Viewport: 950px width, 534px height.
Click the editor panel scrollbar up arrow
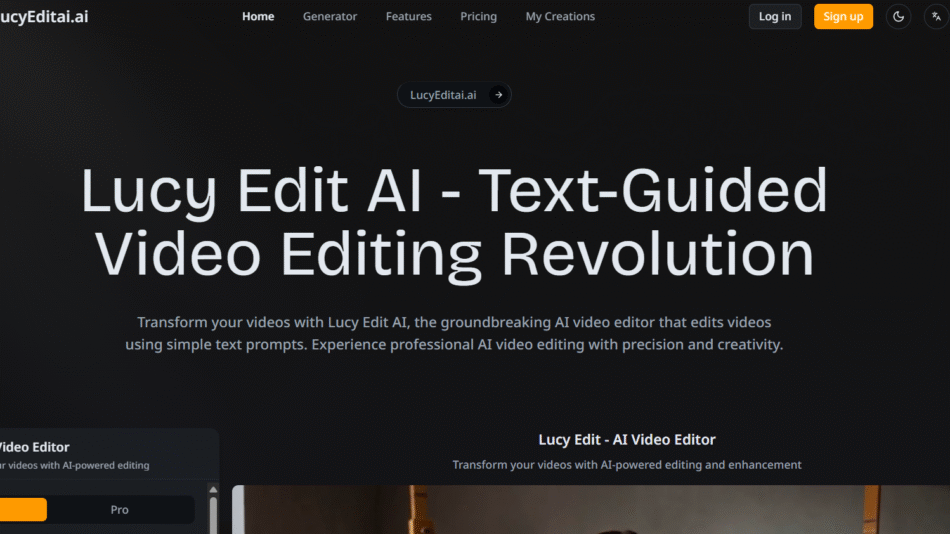213,490
